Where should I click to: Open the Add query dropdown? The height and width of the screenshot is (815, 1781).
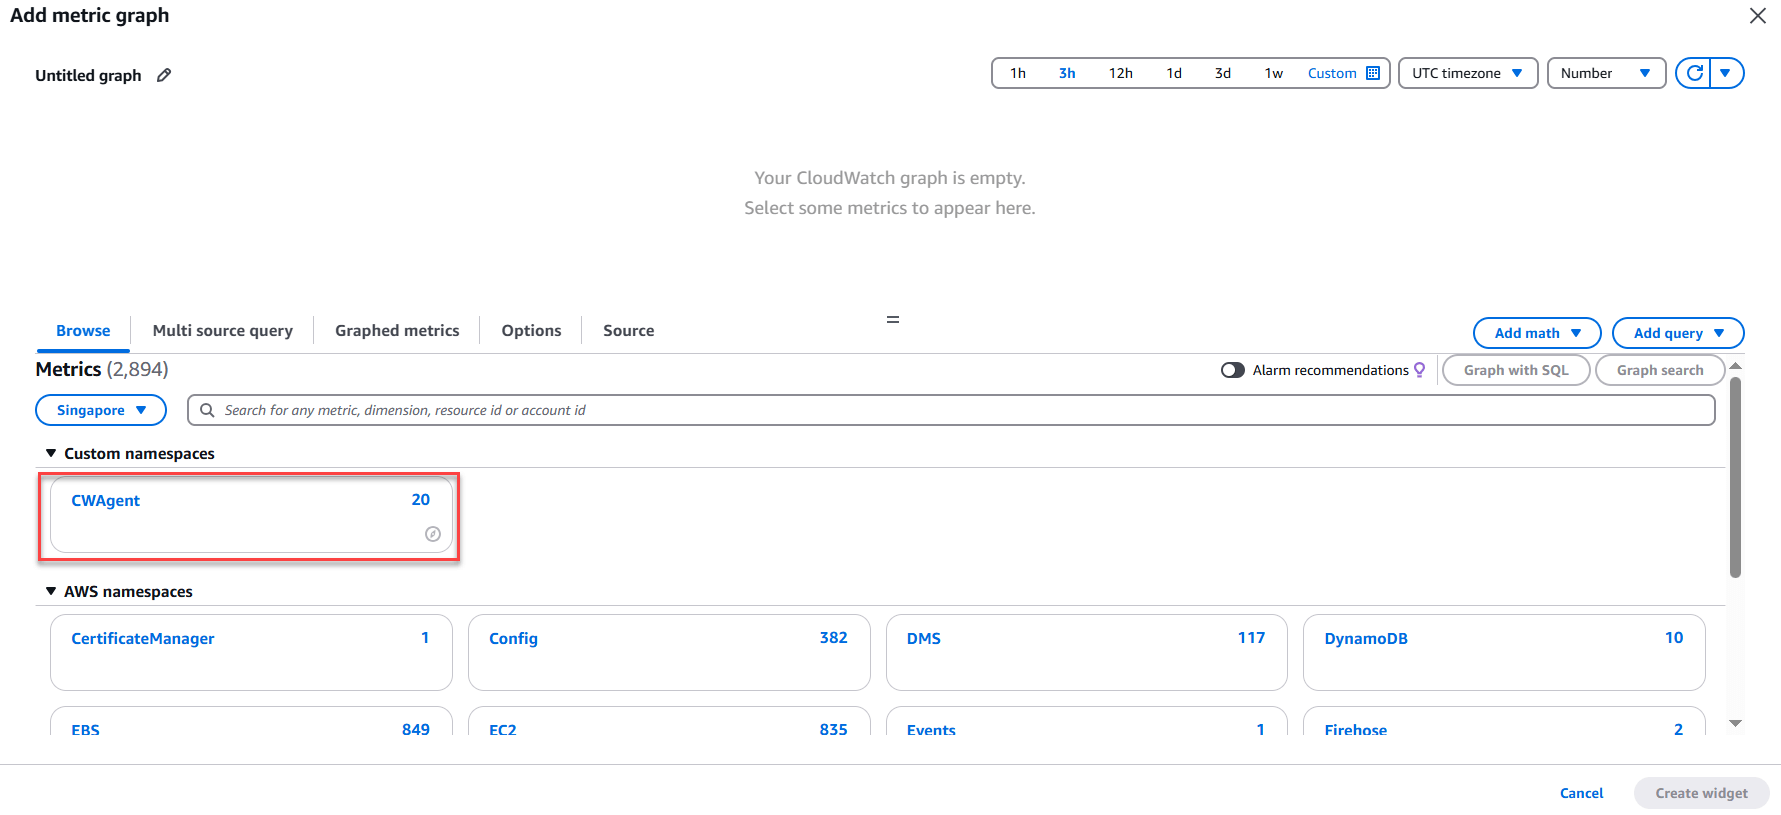point(1678,333)
